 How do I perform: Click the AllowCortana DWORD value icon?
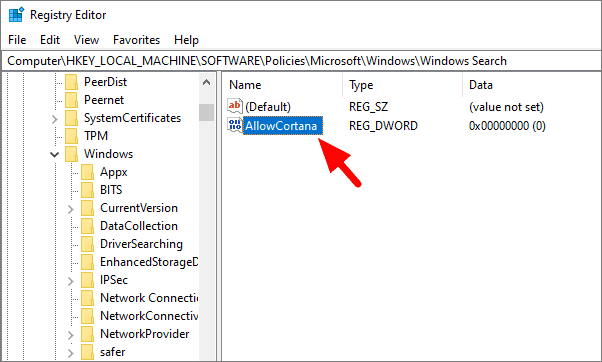pos(235,125)
